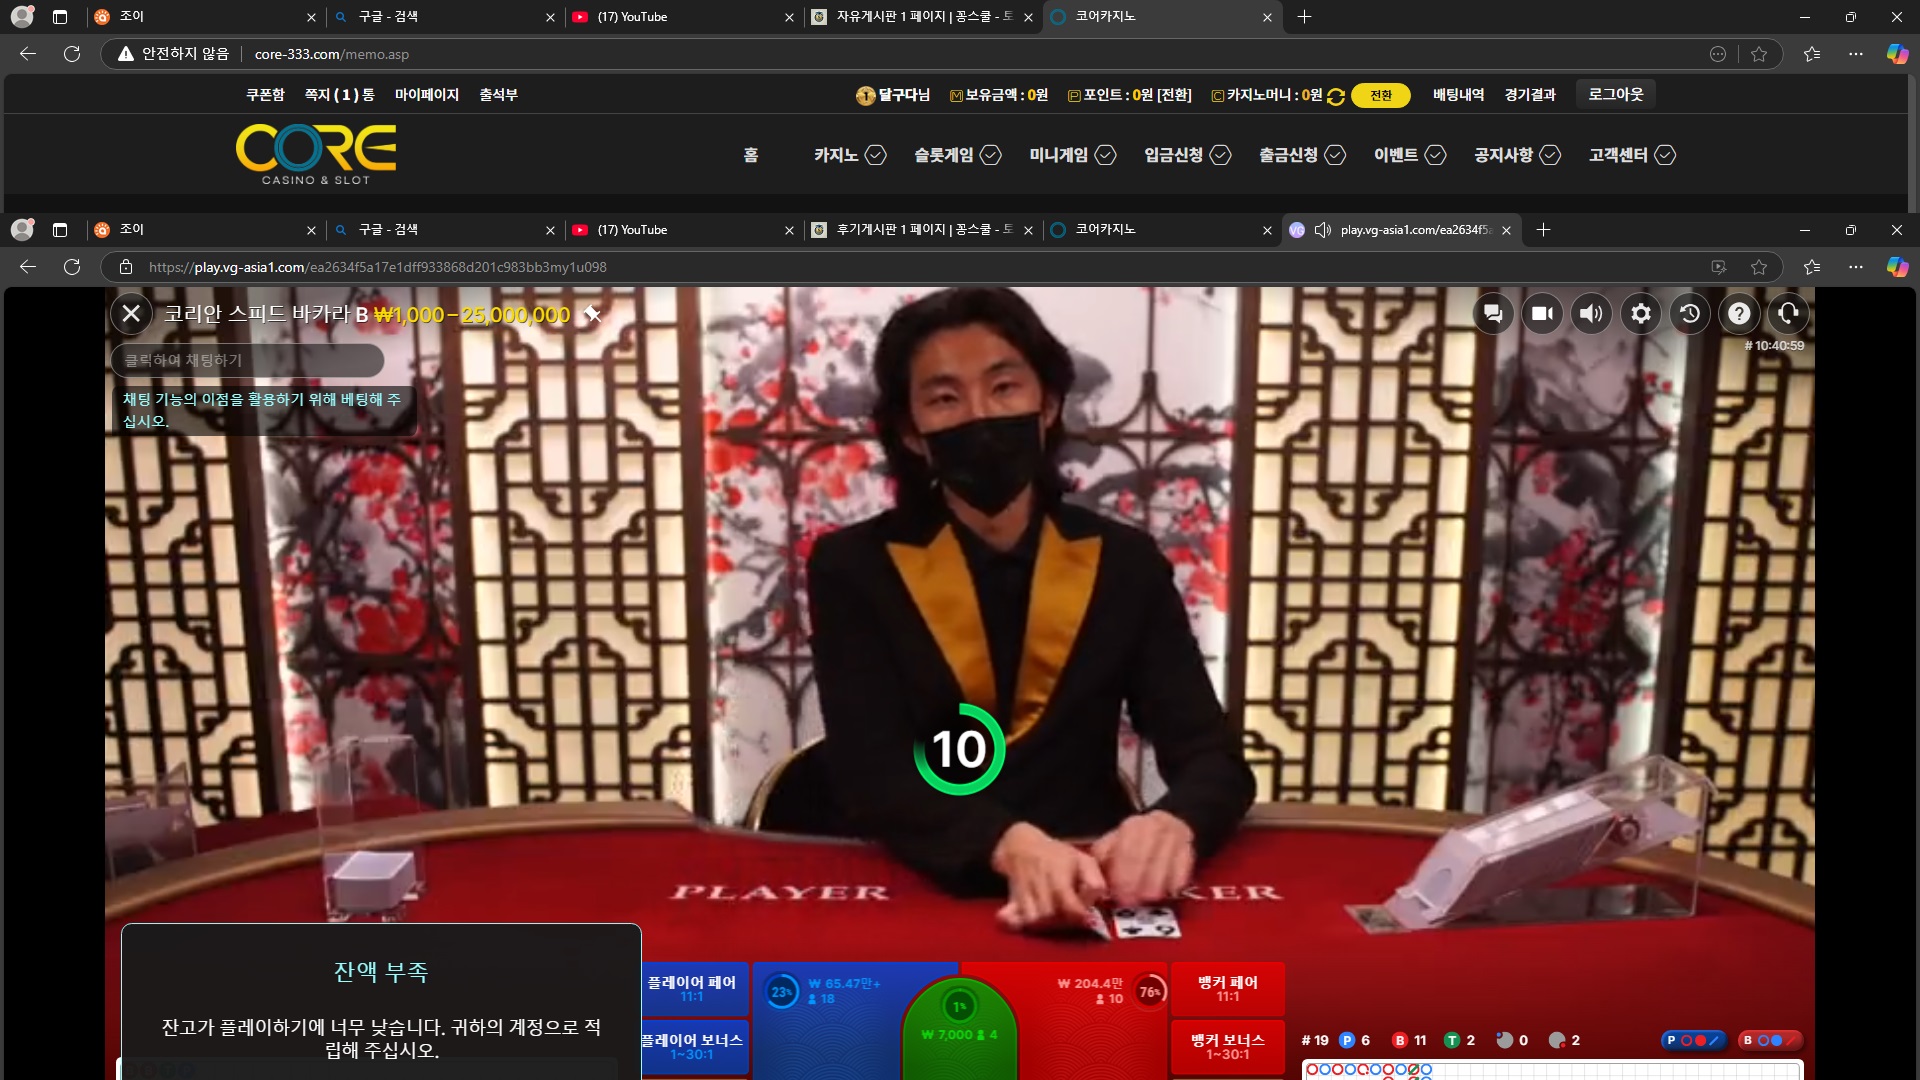The width and height of the screenshot is (1920, 1080).
Task: Mute sound with the speaker icon
Action: pos(1591,314)
